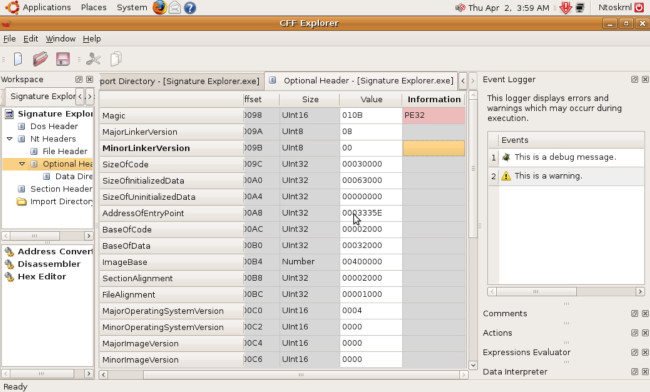Close the Comments panel
The image size is (650, 392).
645,313
